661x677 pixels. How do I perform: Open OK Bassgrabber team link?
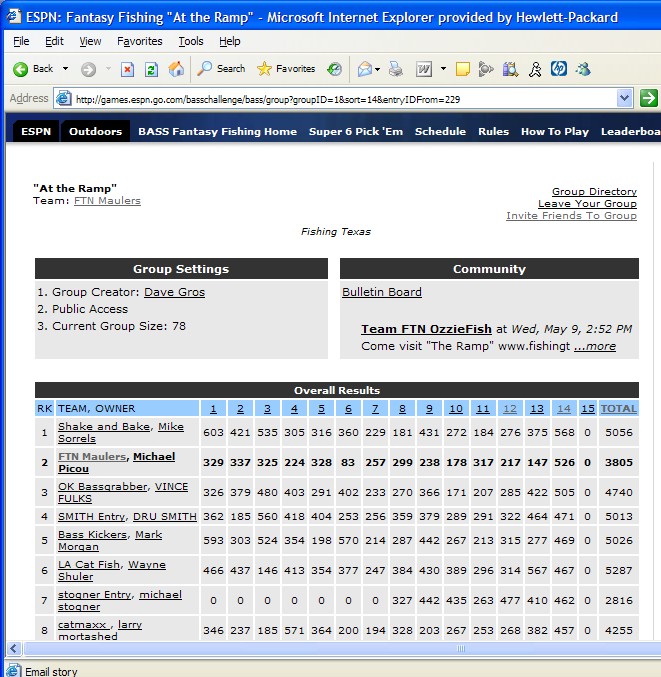(x=103, y=486)
